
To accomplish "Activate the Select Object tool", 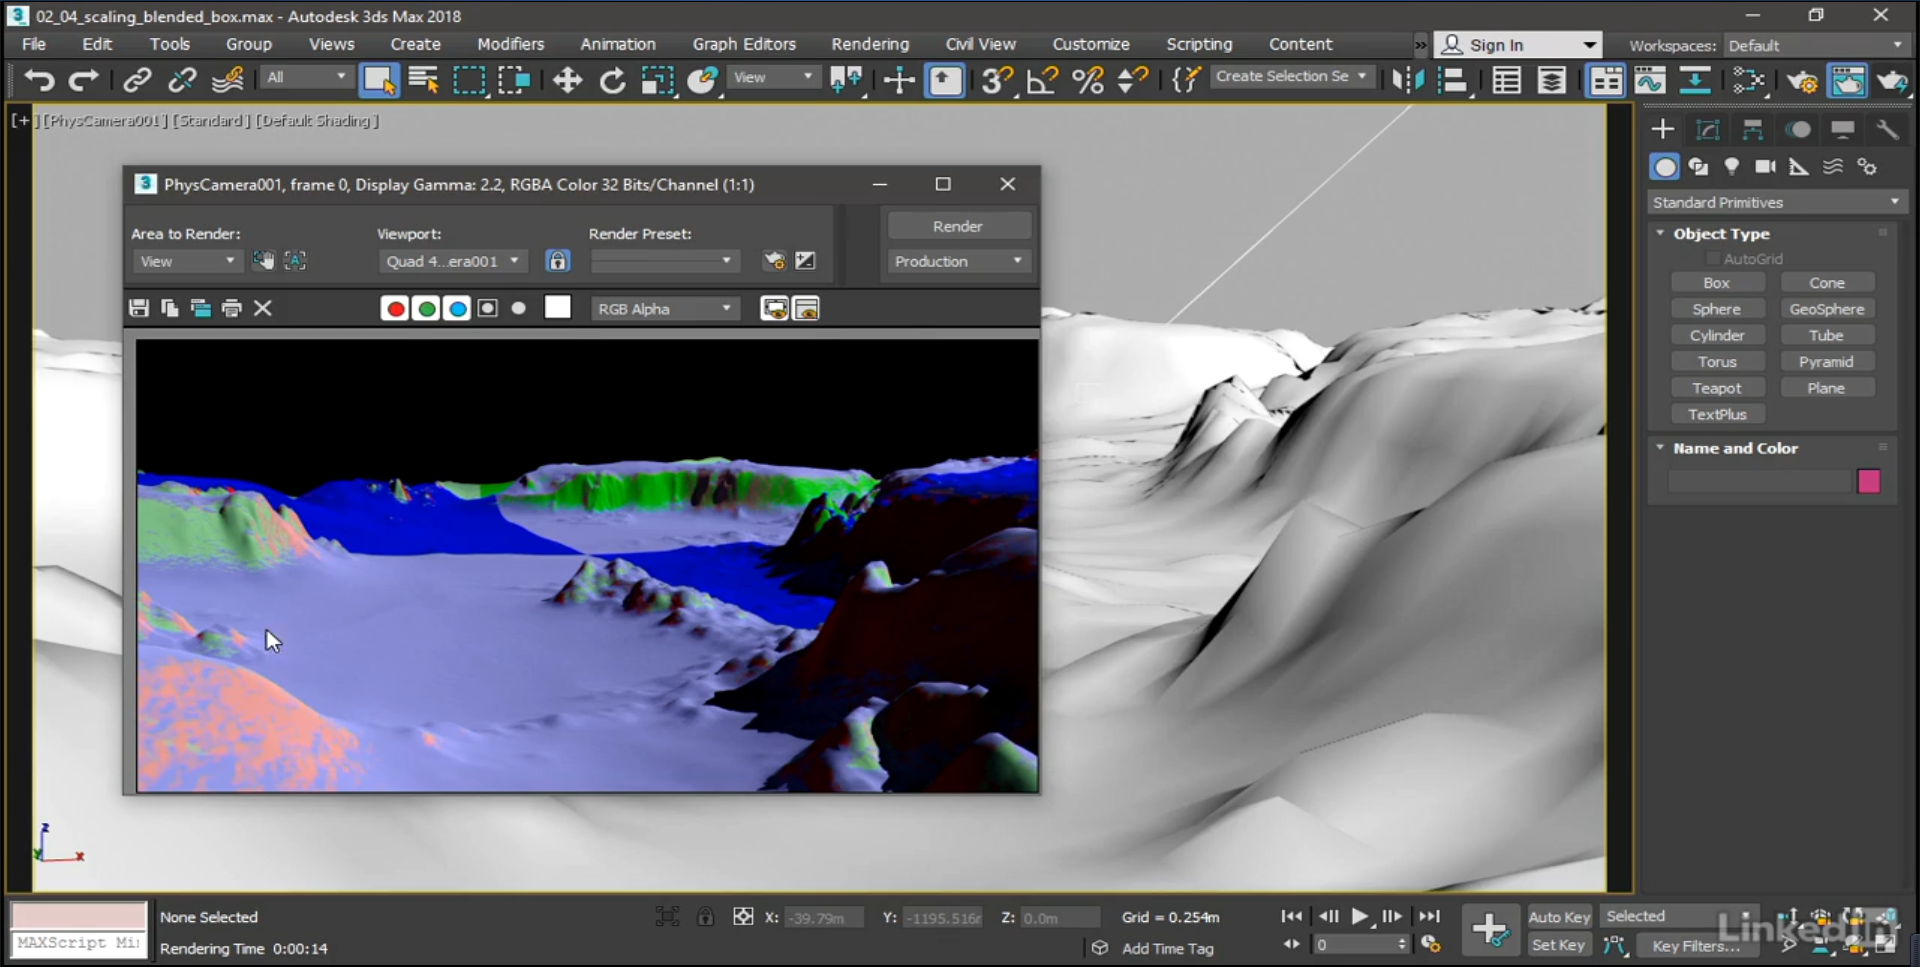I will [379, 80].
